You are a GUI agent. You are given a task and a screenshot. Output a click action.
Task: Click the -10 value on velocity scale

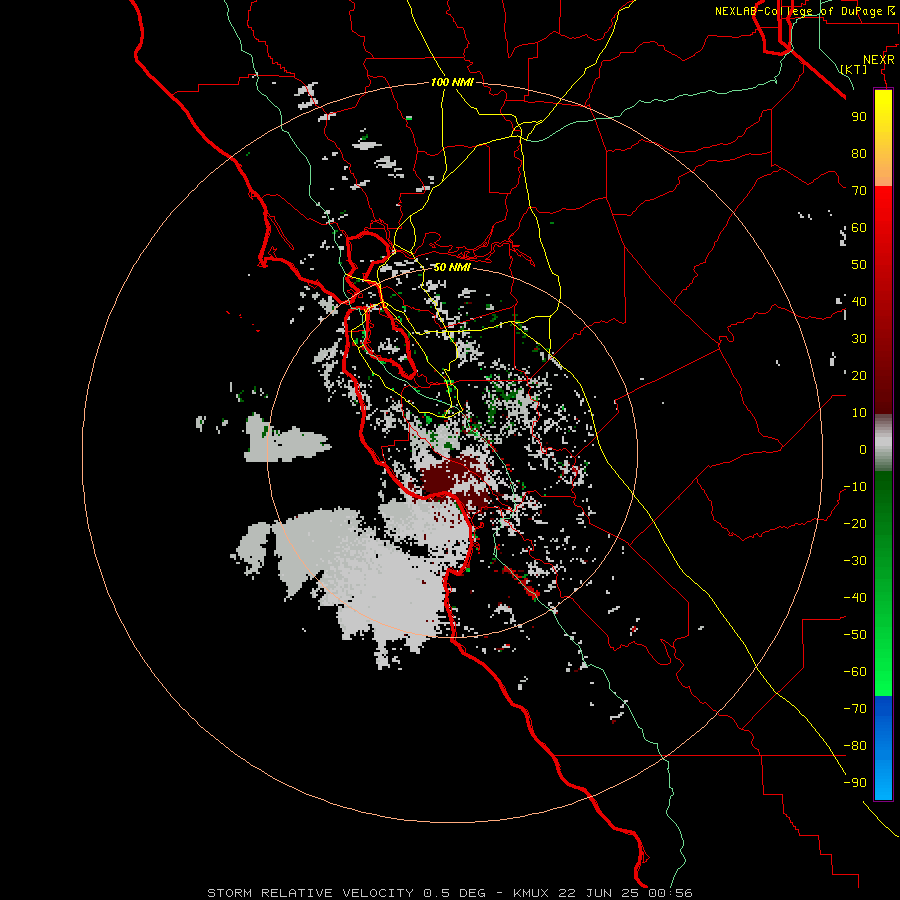click(x=855, y=487)
